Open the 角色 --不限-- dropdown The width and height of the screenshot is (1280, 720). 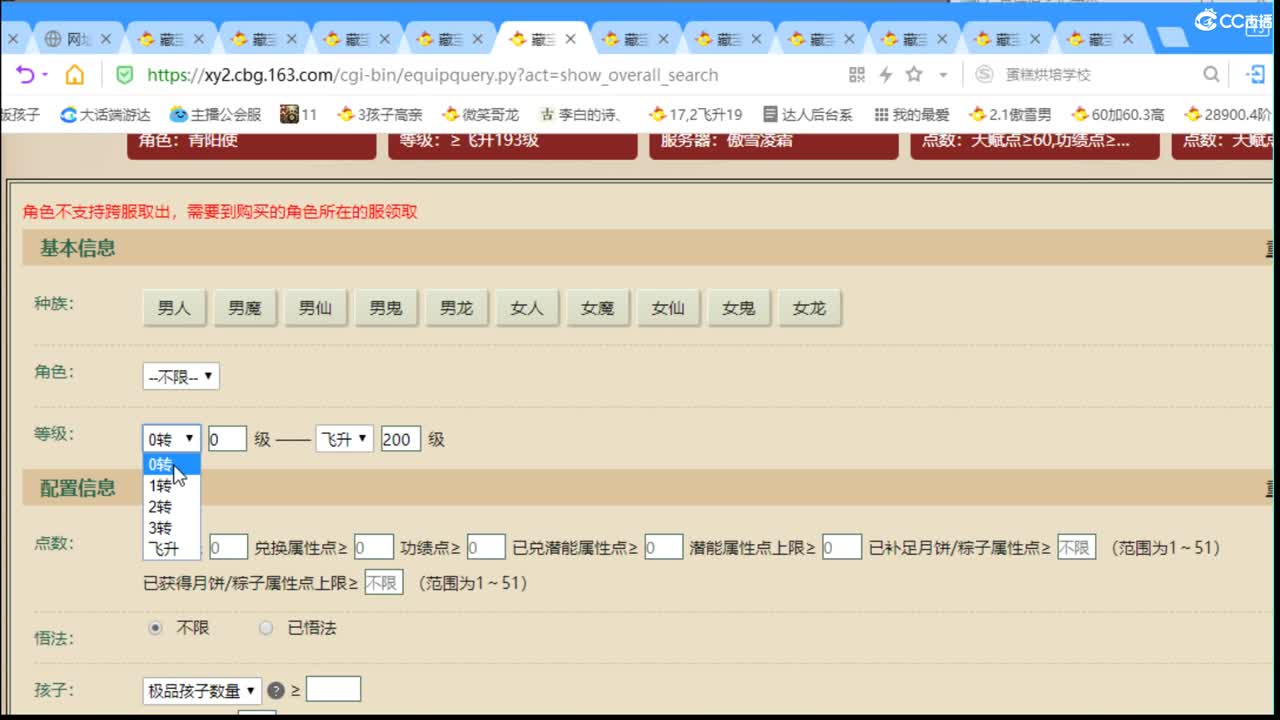[181, 377]
